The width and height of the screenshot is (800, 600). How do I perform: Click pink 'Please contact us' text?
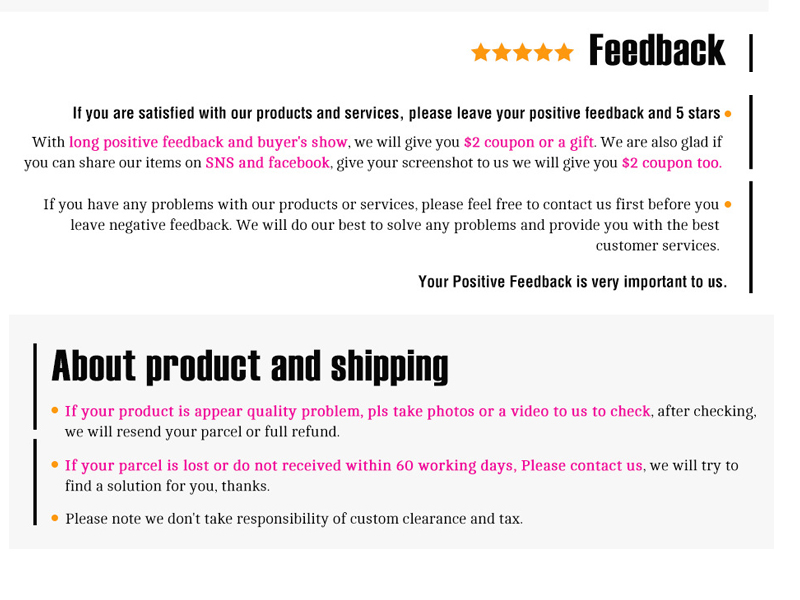582,465
